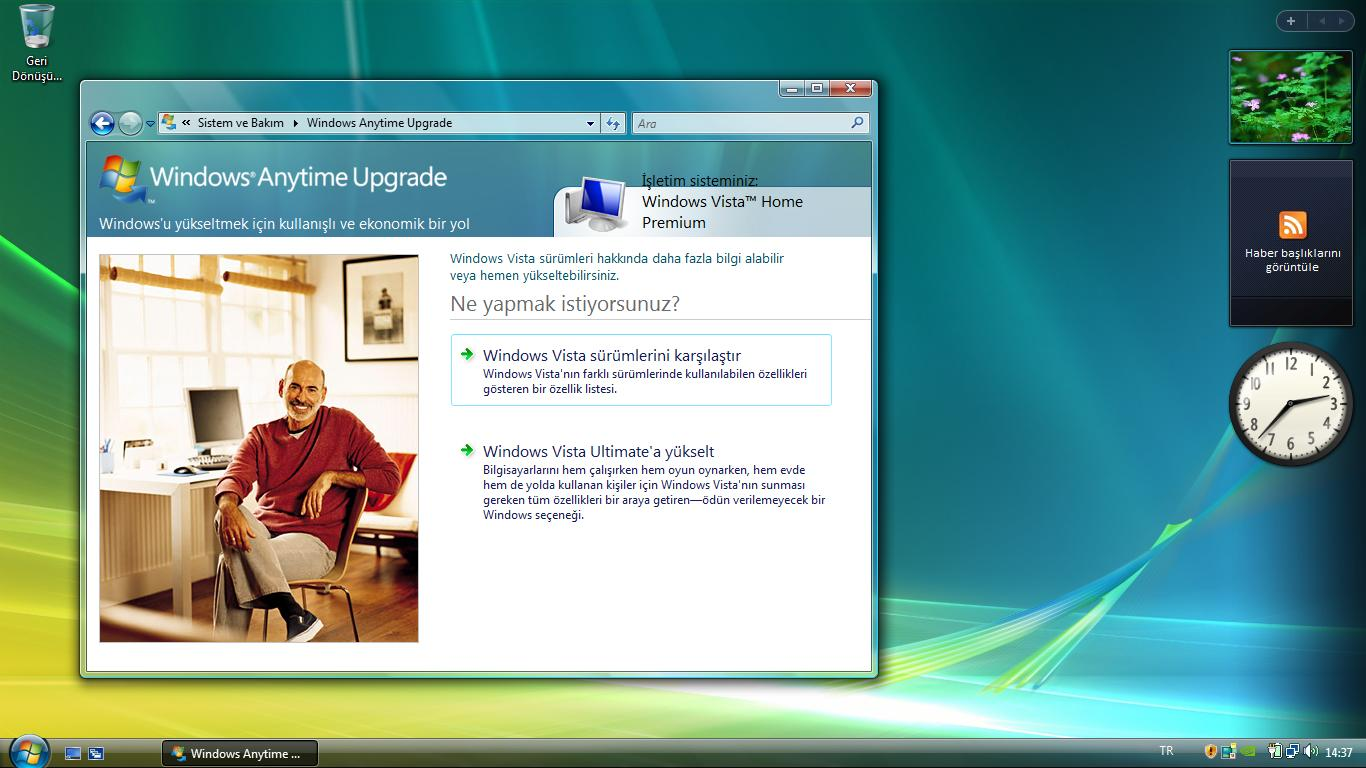
Task: Click 'Windows Anytime ...' taskbar button
Action: (240, 753)
